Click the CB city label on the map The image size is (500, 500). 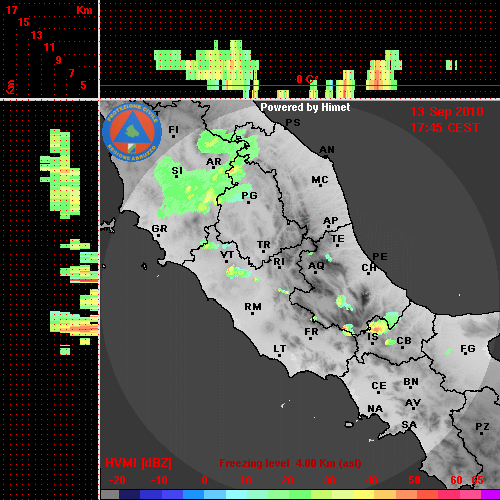click(404, 341)
